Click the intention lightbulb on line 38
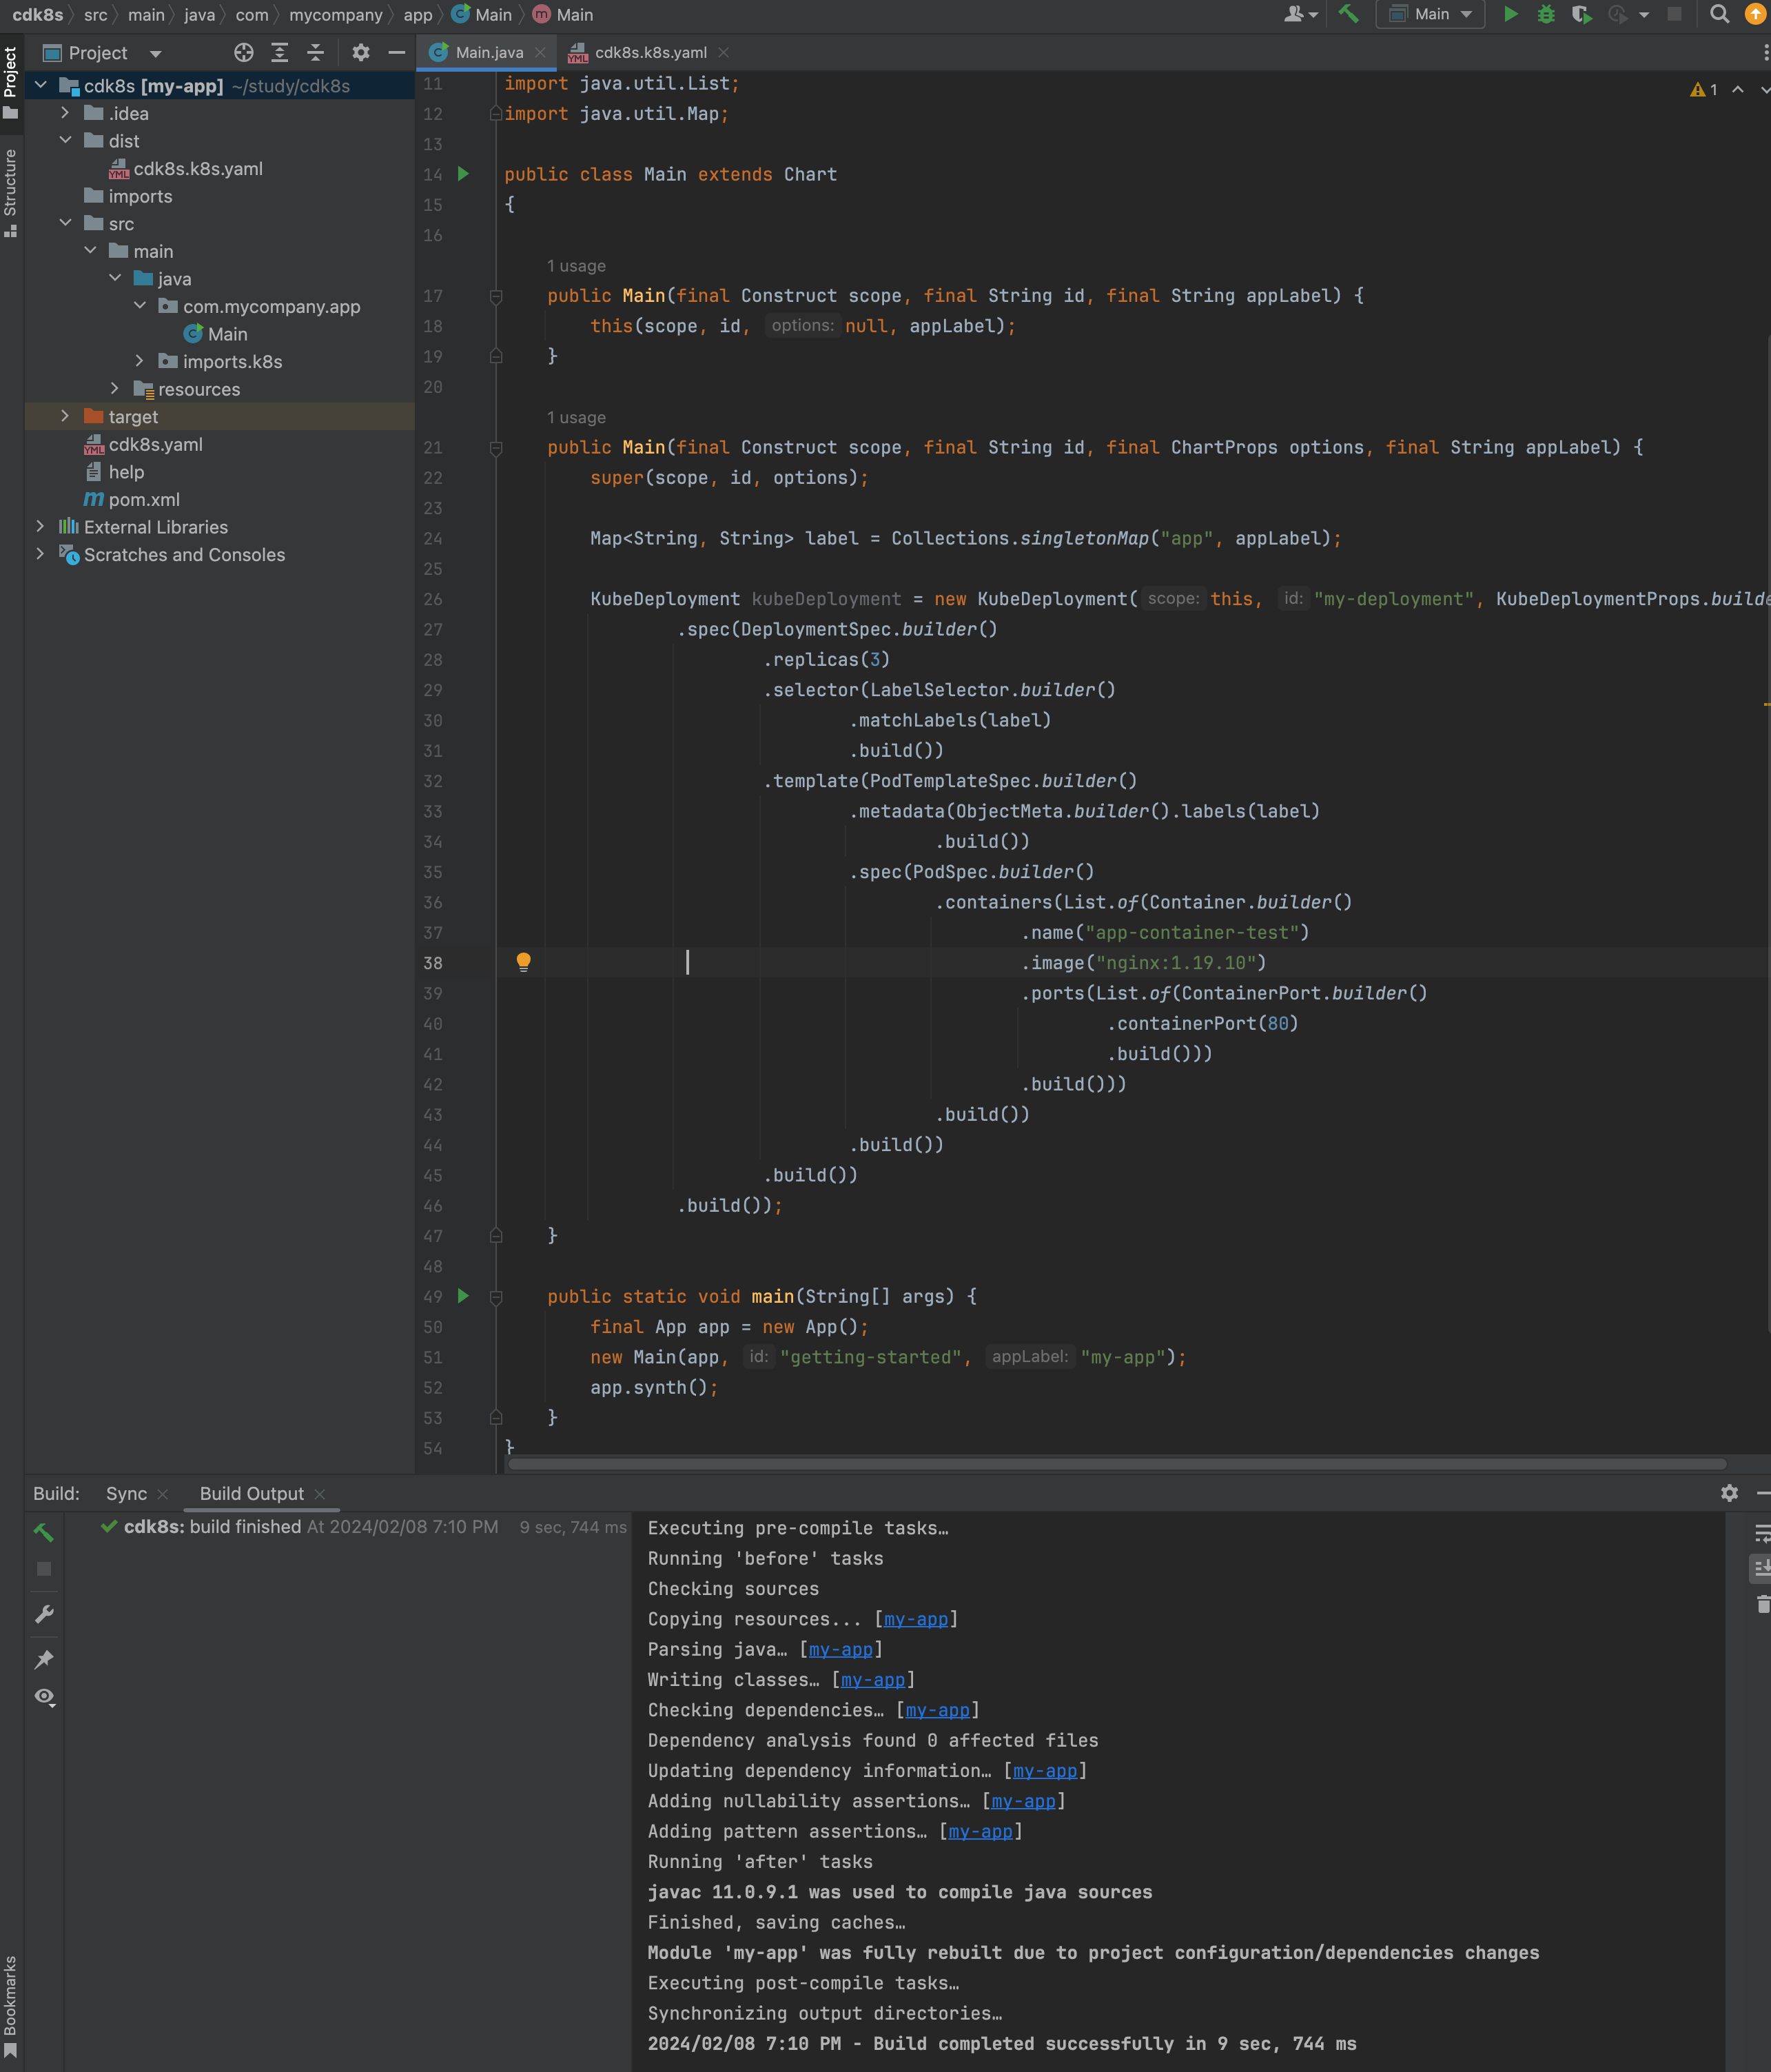Image resolution: width=1771 pixels, height=2072 pixels. point(523,962)
